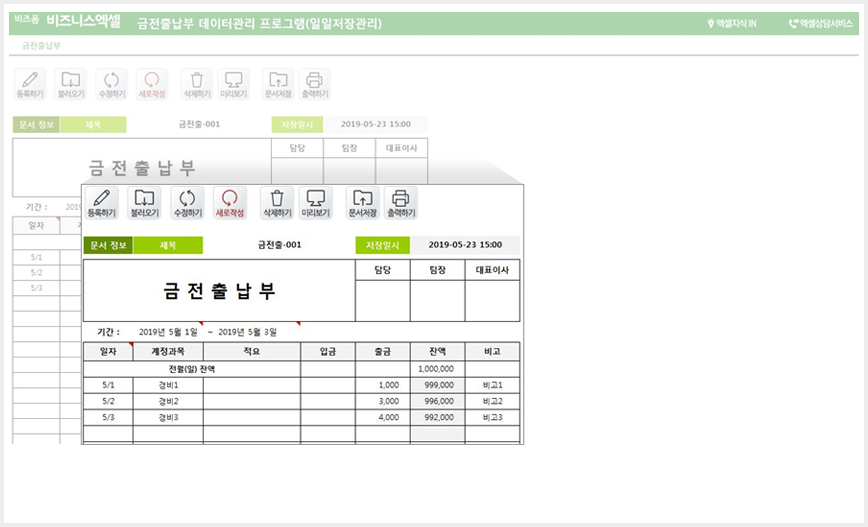Click remark cell 비고1

(x=492, y=385)
